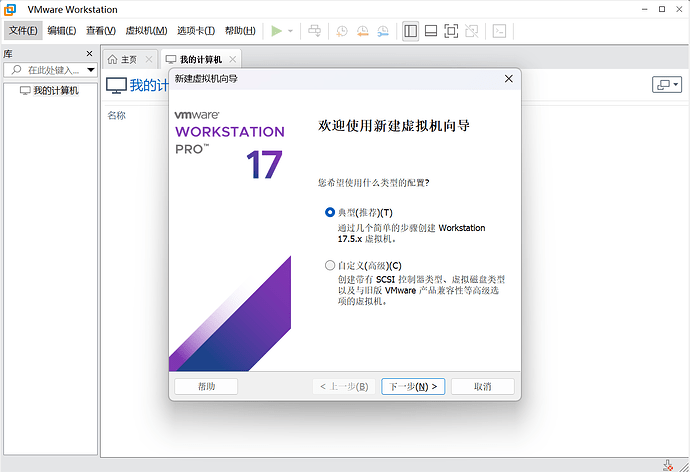This screenshot has height=472, width=690.
Task: Open the 文件(F) menu
Action: [x=23, y=30]
